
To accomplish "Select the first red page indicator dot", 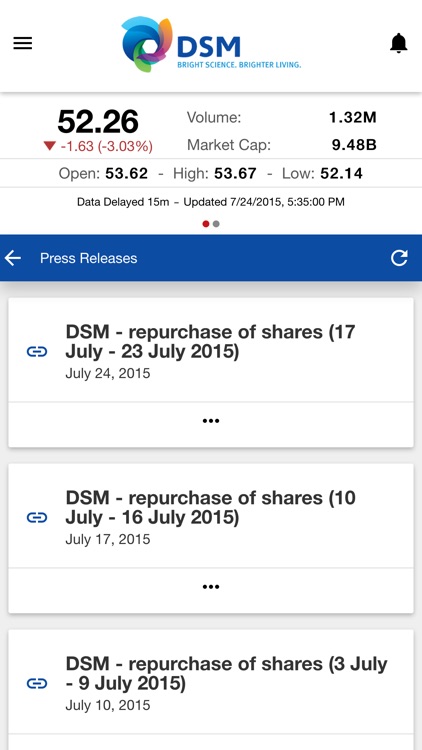I will (x=206, y=224).
